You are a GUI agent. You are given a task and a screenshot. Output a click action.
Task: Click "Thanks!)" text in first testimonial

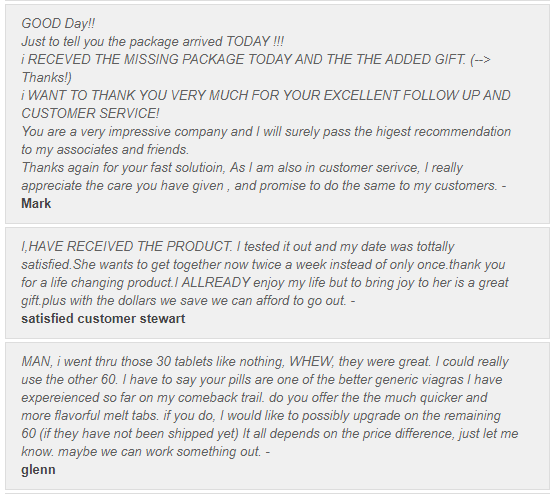(46, 77)
